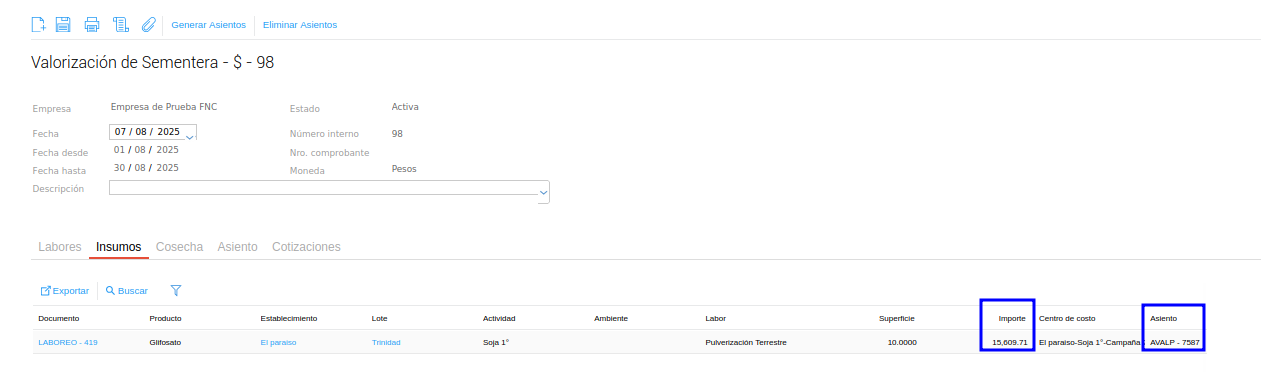Sort by the Establecimiento column header
Viewport: 1261px width, 372px height.
click(x=289, y=319)
